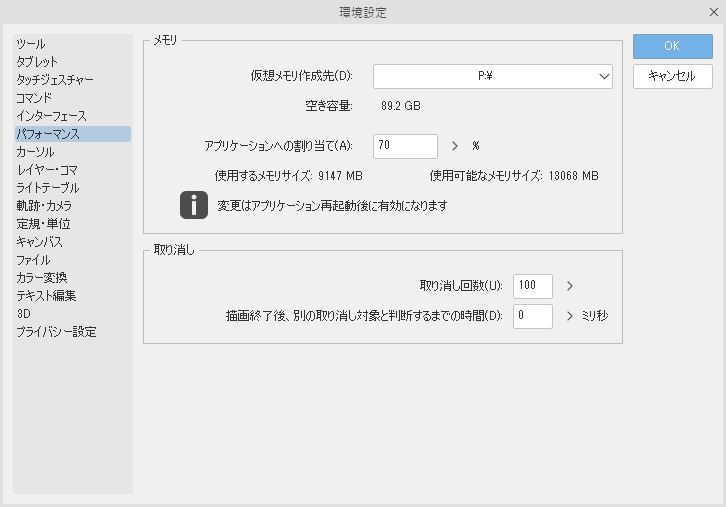Select タッチジェスチャー in the sidebar
This screenshot has height=507, width=726.
tap(55, 80)
